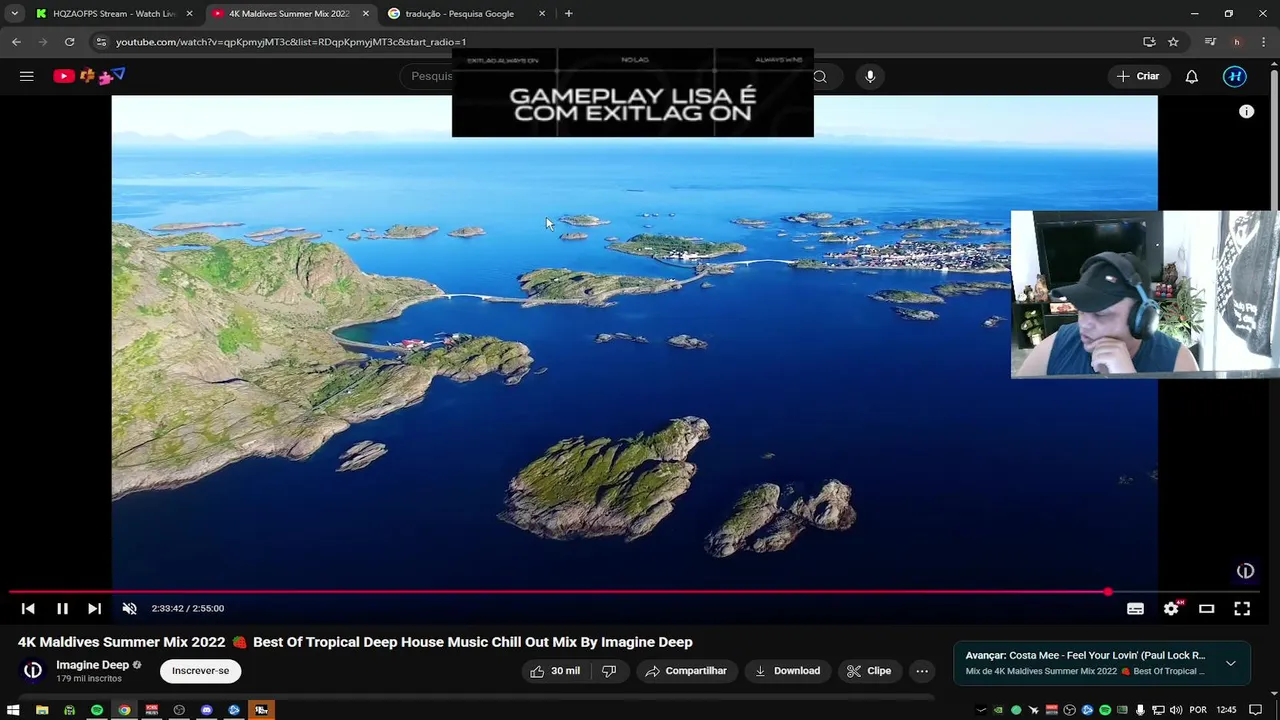Viewport: 1280px width, 720px height.
Task: Bookmark this page with star
Action: (1173, 42)
